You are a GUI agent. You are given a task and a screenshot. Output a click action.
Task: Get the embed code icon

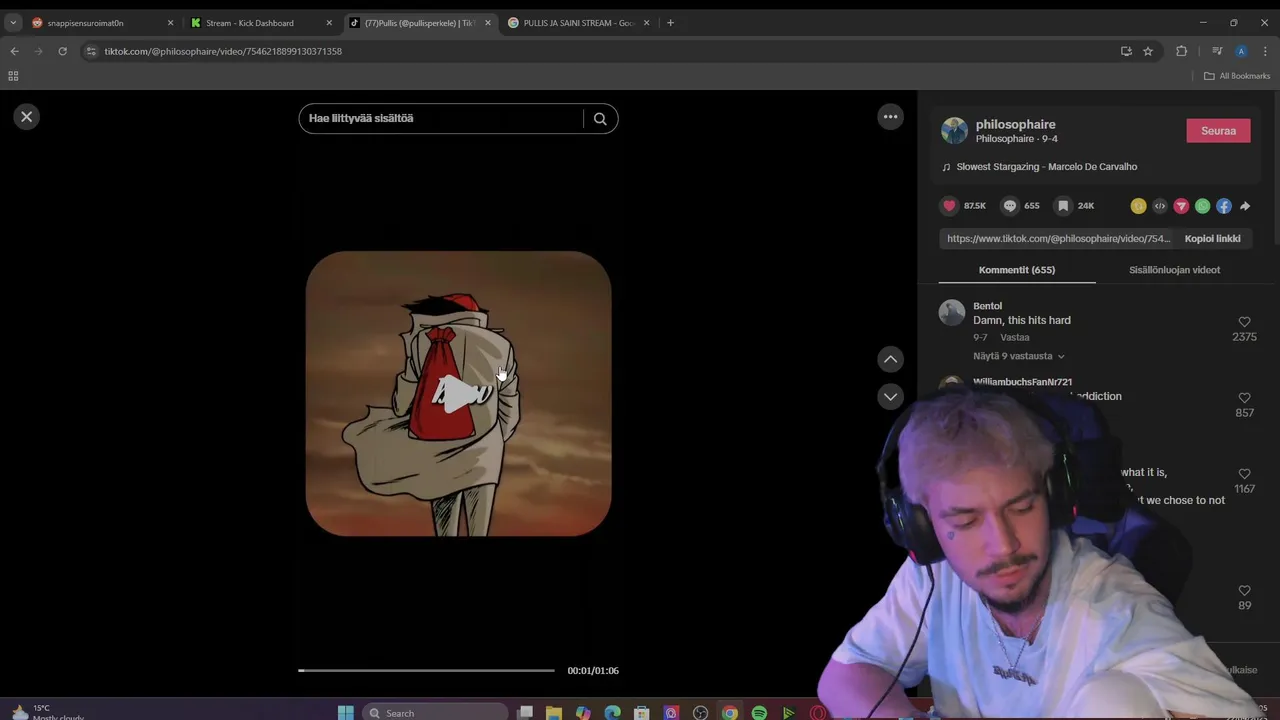point(1160,206)
